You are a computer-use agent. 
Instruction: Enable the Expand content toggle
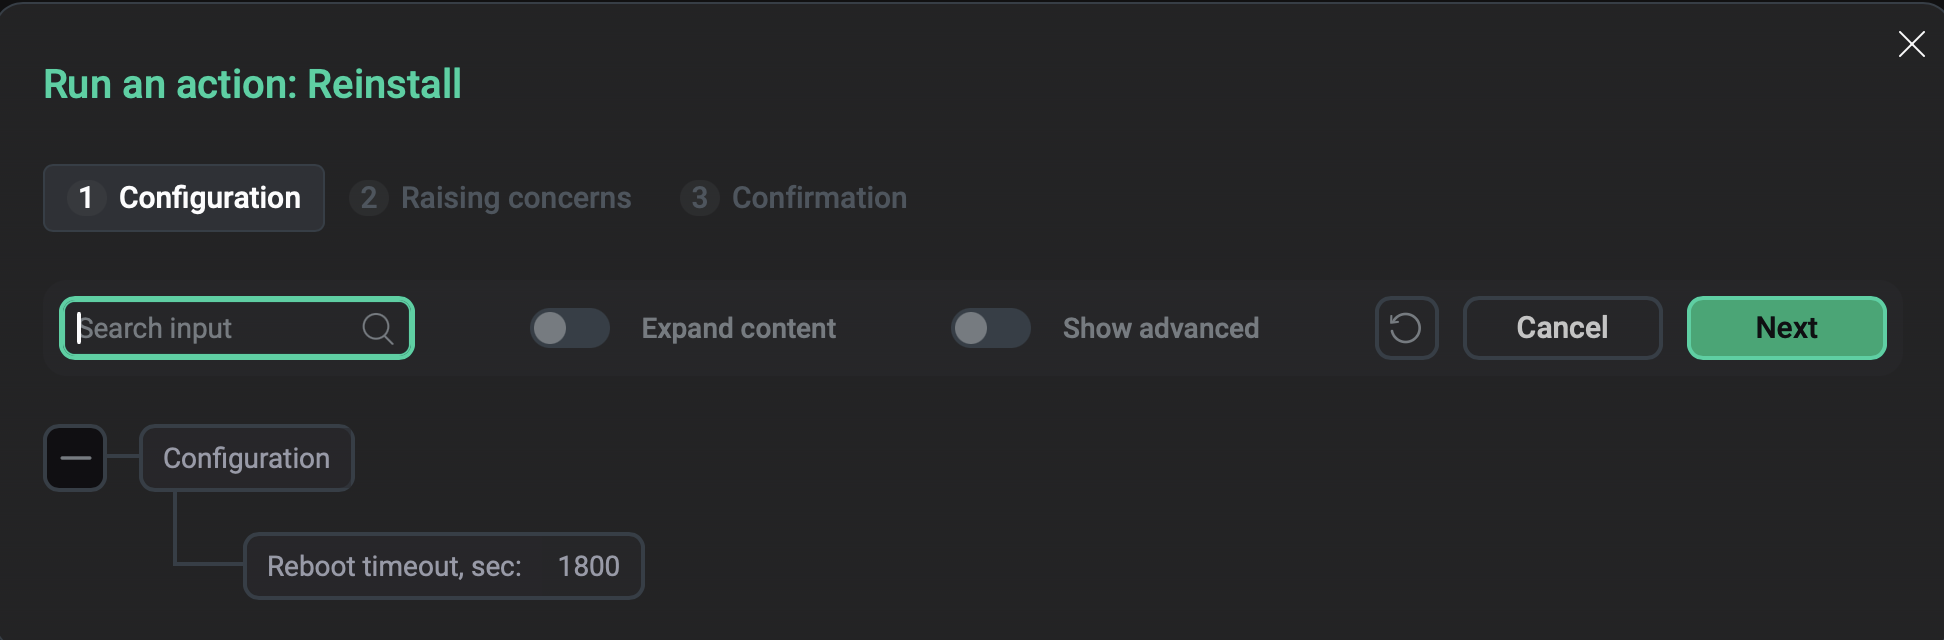pyautogui.click(x=569, y=328)
